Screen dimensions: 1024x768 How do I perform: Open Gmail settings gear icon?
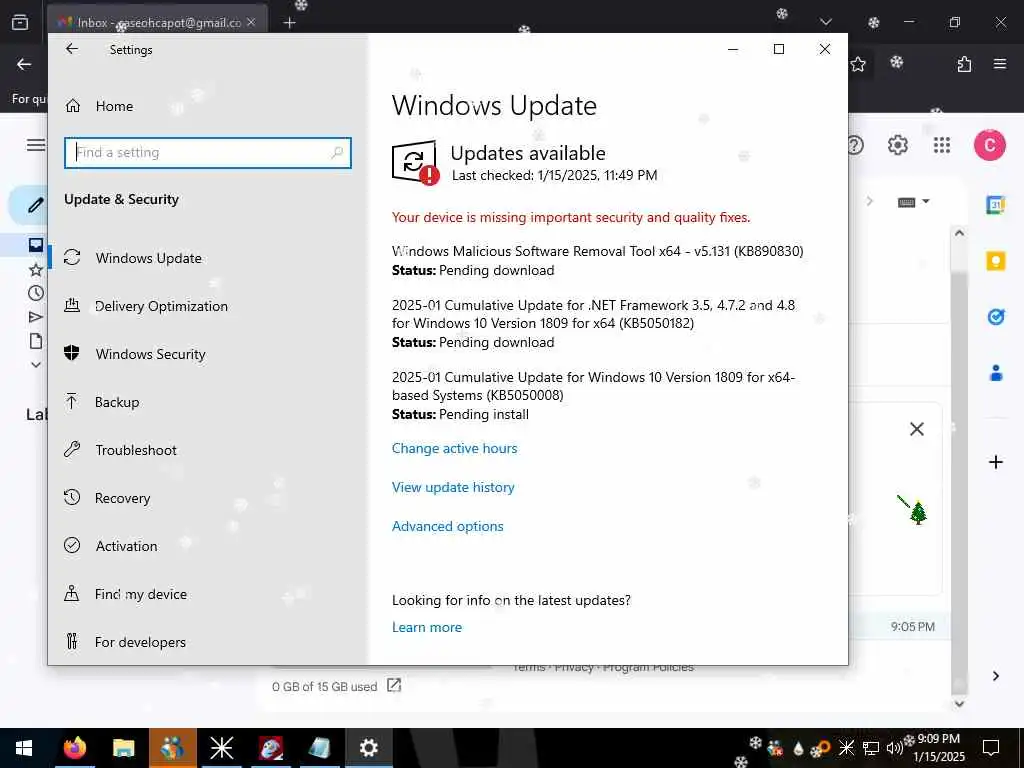coord(898,145)
